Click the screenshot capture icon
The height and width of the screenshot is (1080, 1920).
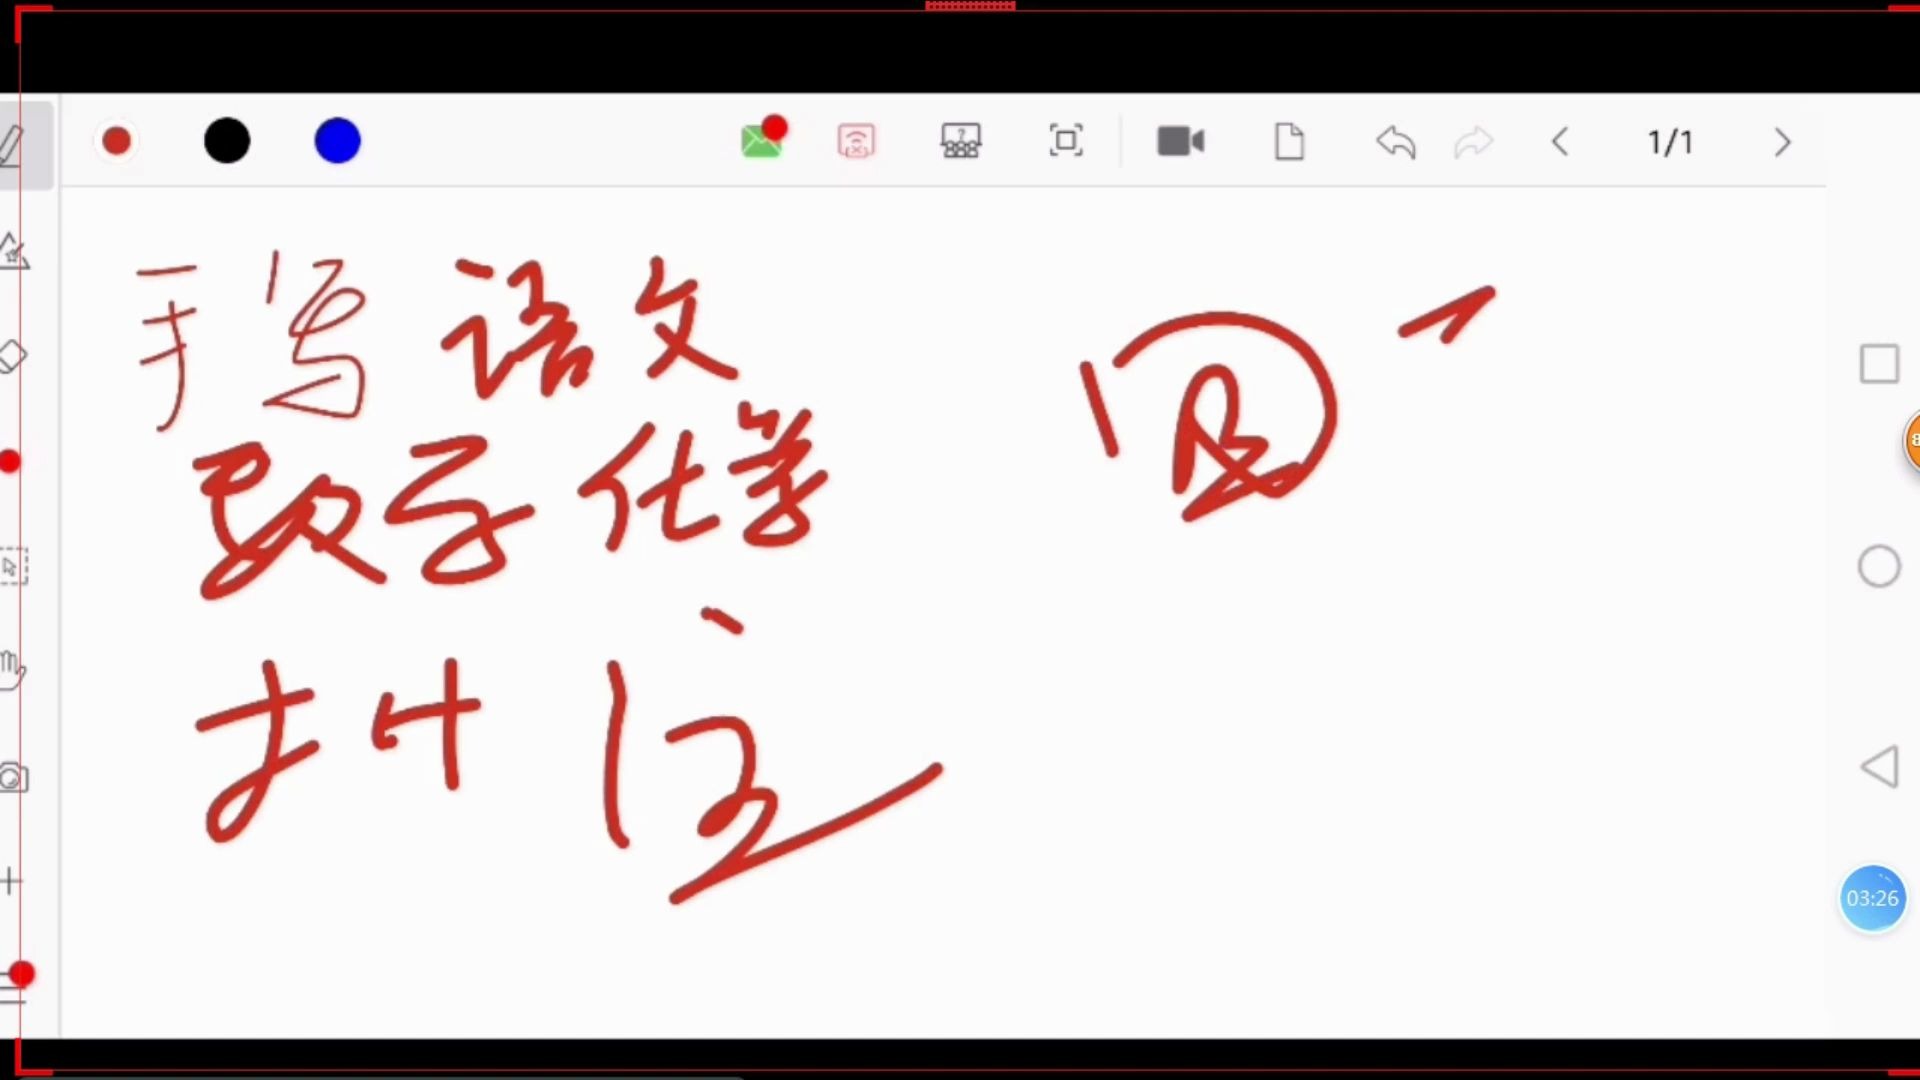1067,141
